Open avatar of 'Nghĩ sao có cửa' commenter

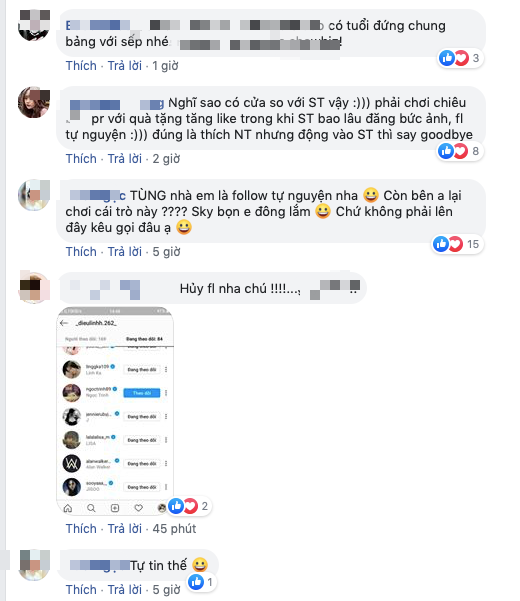click(34, 102)
